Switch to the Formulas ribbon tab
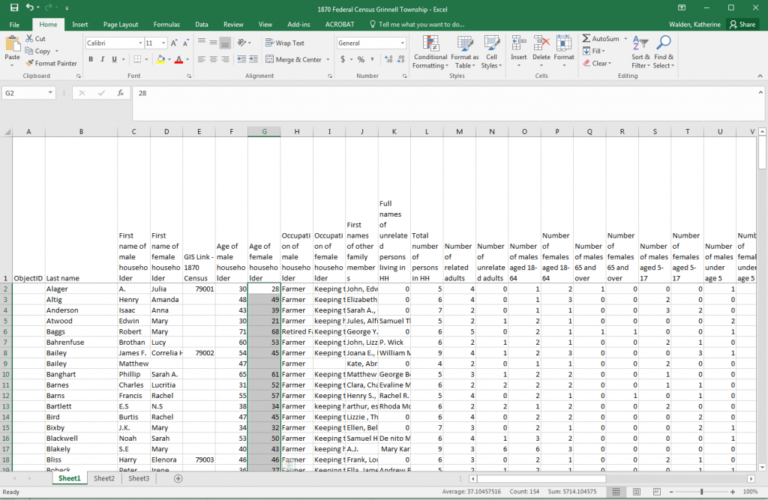Image resolution: width=768 pixels, height=500 pixels. [167, 24]
